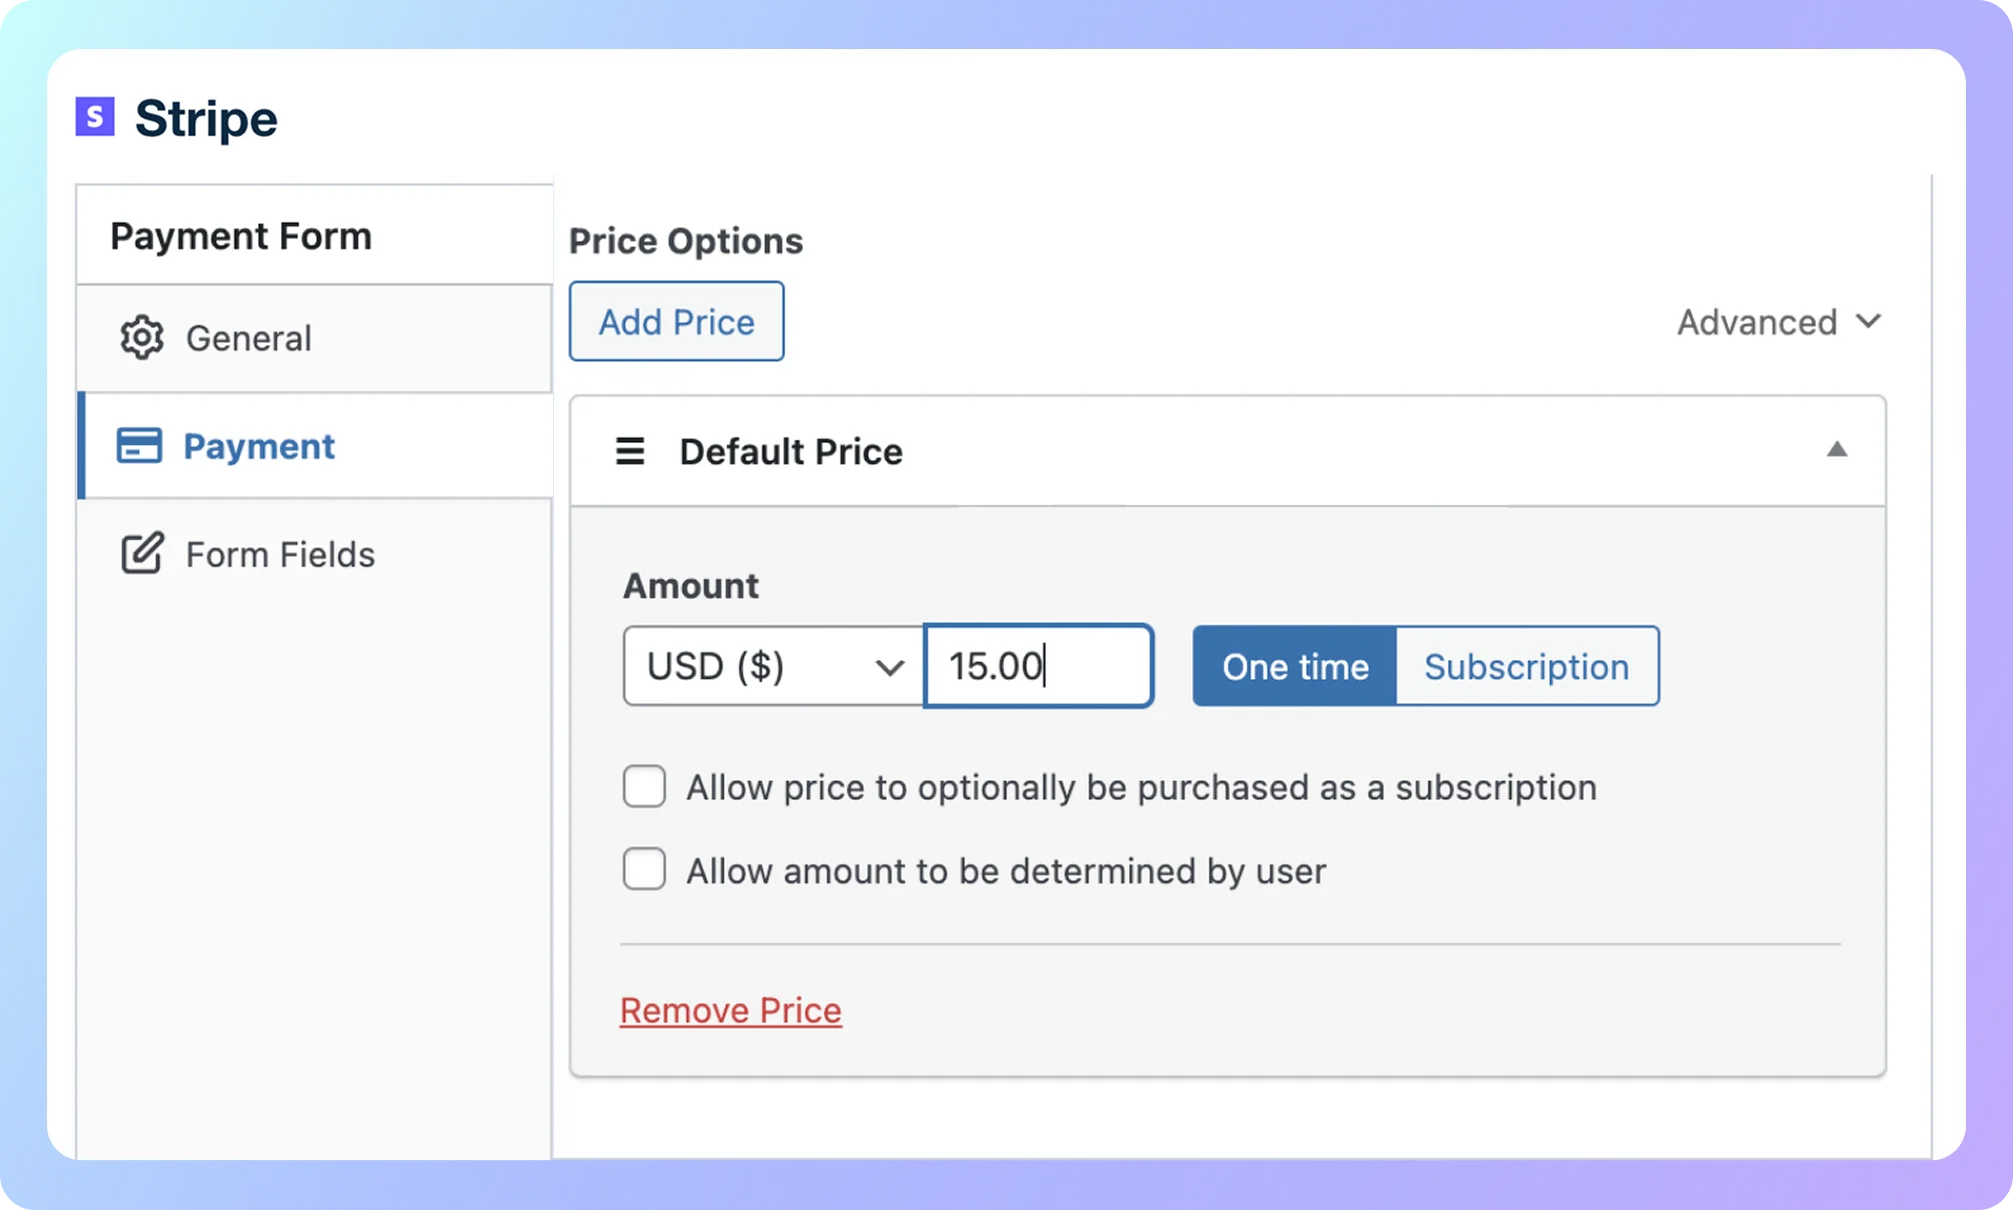Collapse the Default Price panel arrow
This screenshot has width=2013, height=1210.
point(1837,450)
